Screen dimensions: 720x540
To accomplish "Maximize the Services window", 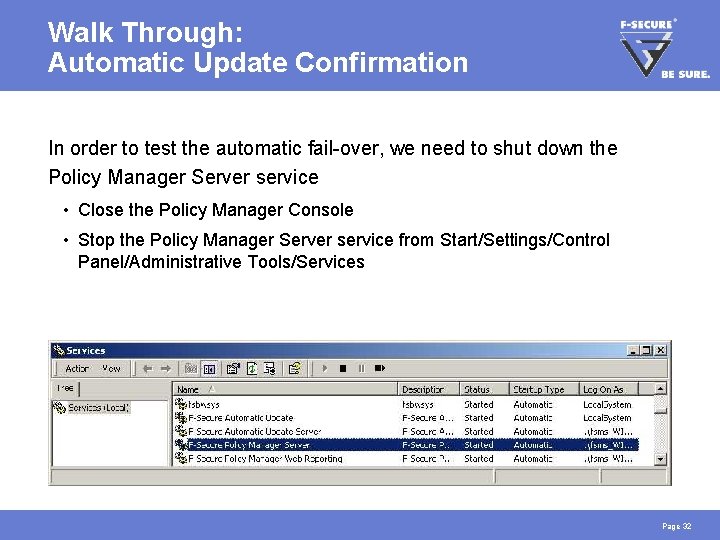I will point(646,350).
